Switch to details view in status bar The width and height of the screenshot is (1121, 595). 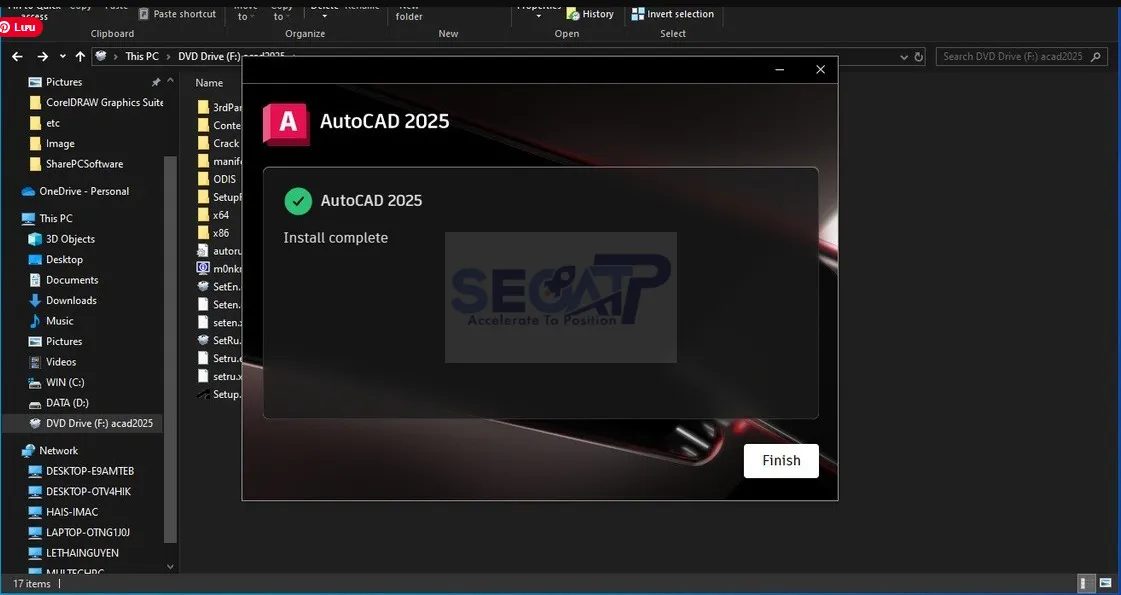tap(1085, 582)
